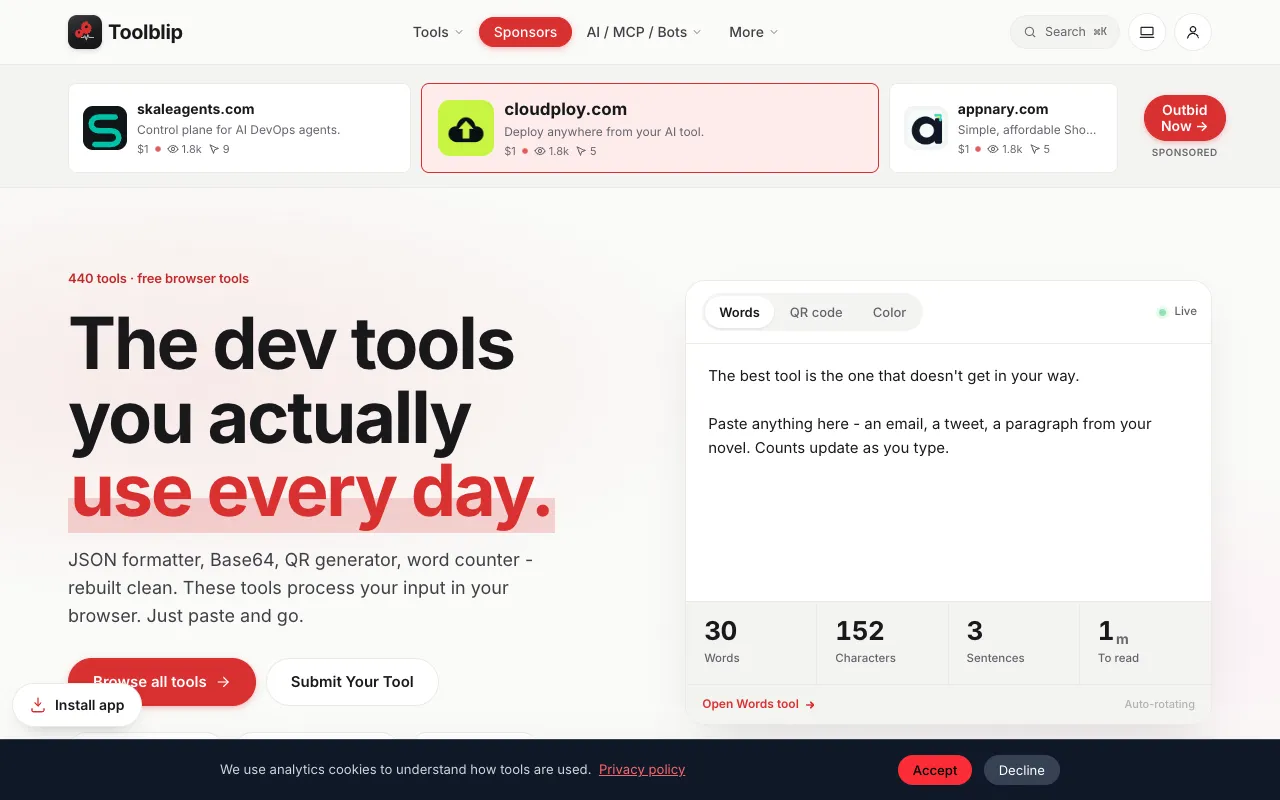The width and height of the screenshot is (1280, 800).
Task: Click the Install app button
Action: pos(77,705)
